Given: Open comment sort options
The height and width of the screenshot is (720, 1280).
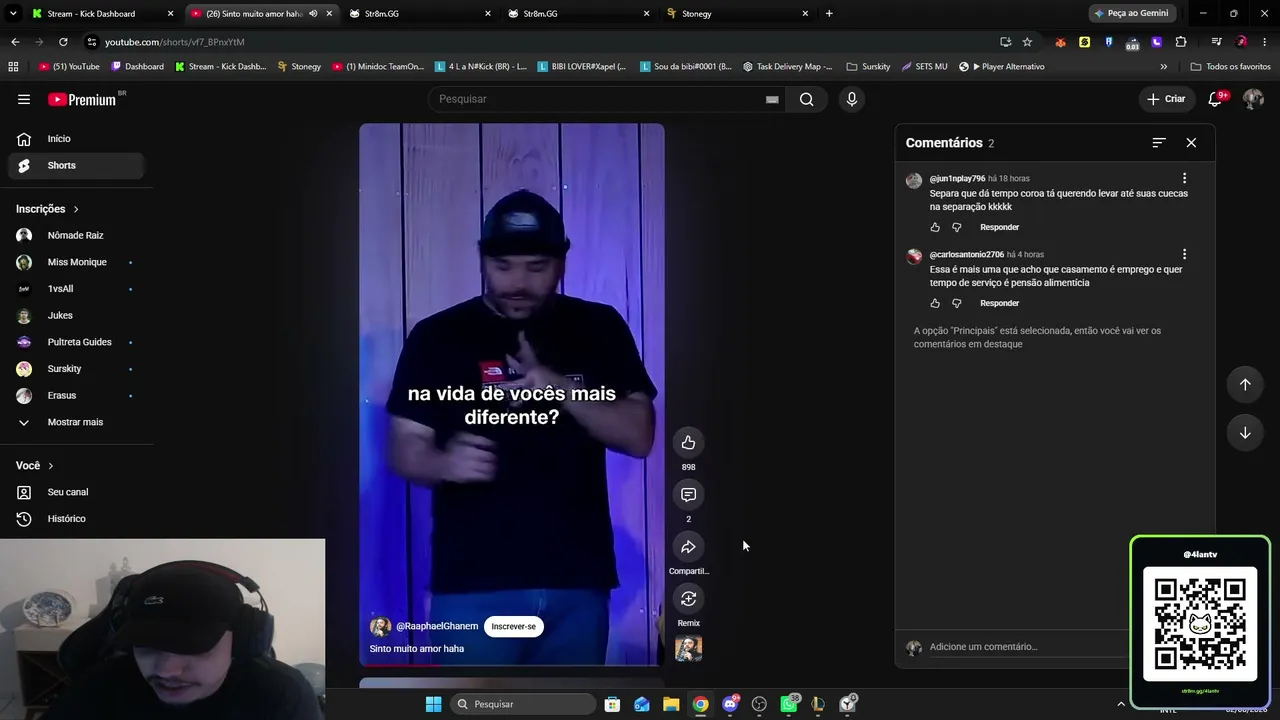Looking at the screenshot, I should 1159,143.
